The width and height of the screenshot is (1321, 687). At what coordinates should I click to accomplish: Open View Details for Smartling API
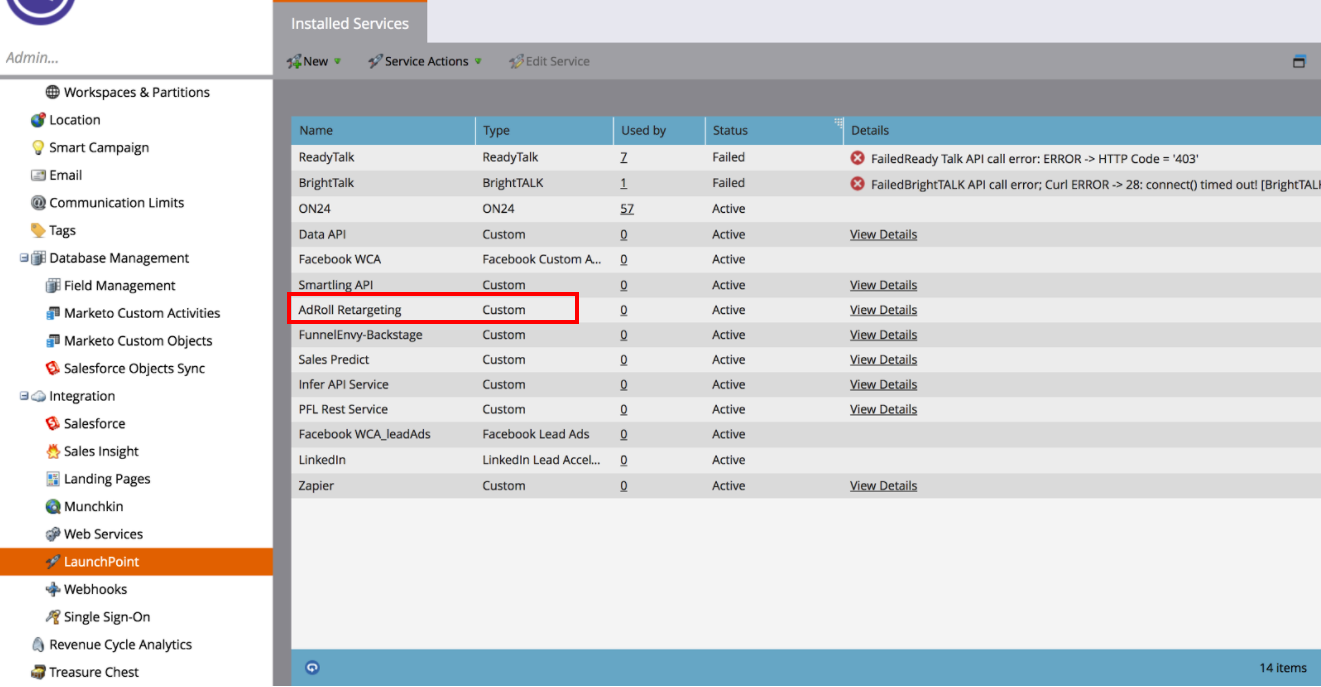[x=883, y=285]
